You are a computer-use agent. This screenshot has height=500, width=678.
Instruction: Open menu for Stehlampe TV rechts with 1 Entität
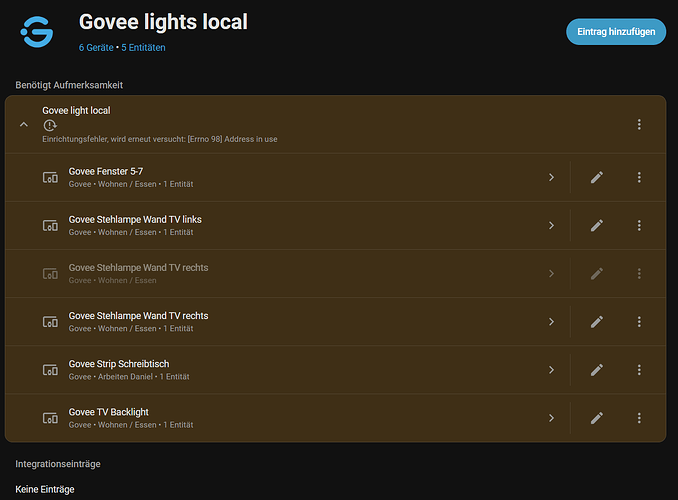click(639, 322)
